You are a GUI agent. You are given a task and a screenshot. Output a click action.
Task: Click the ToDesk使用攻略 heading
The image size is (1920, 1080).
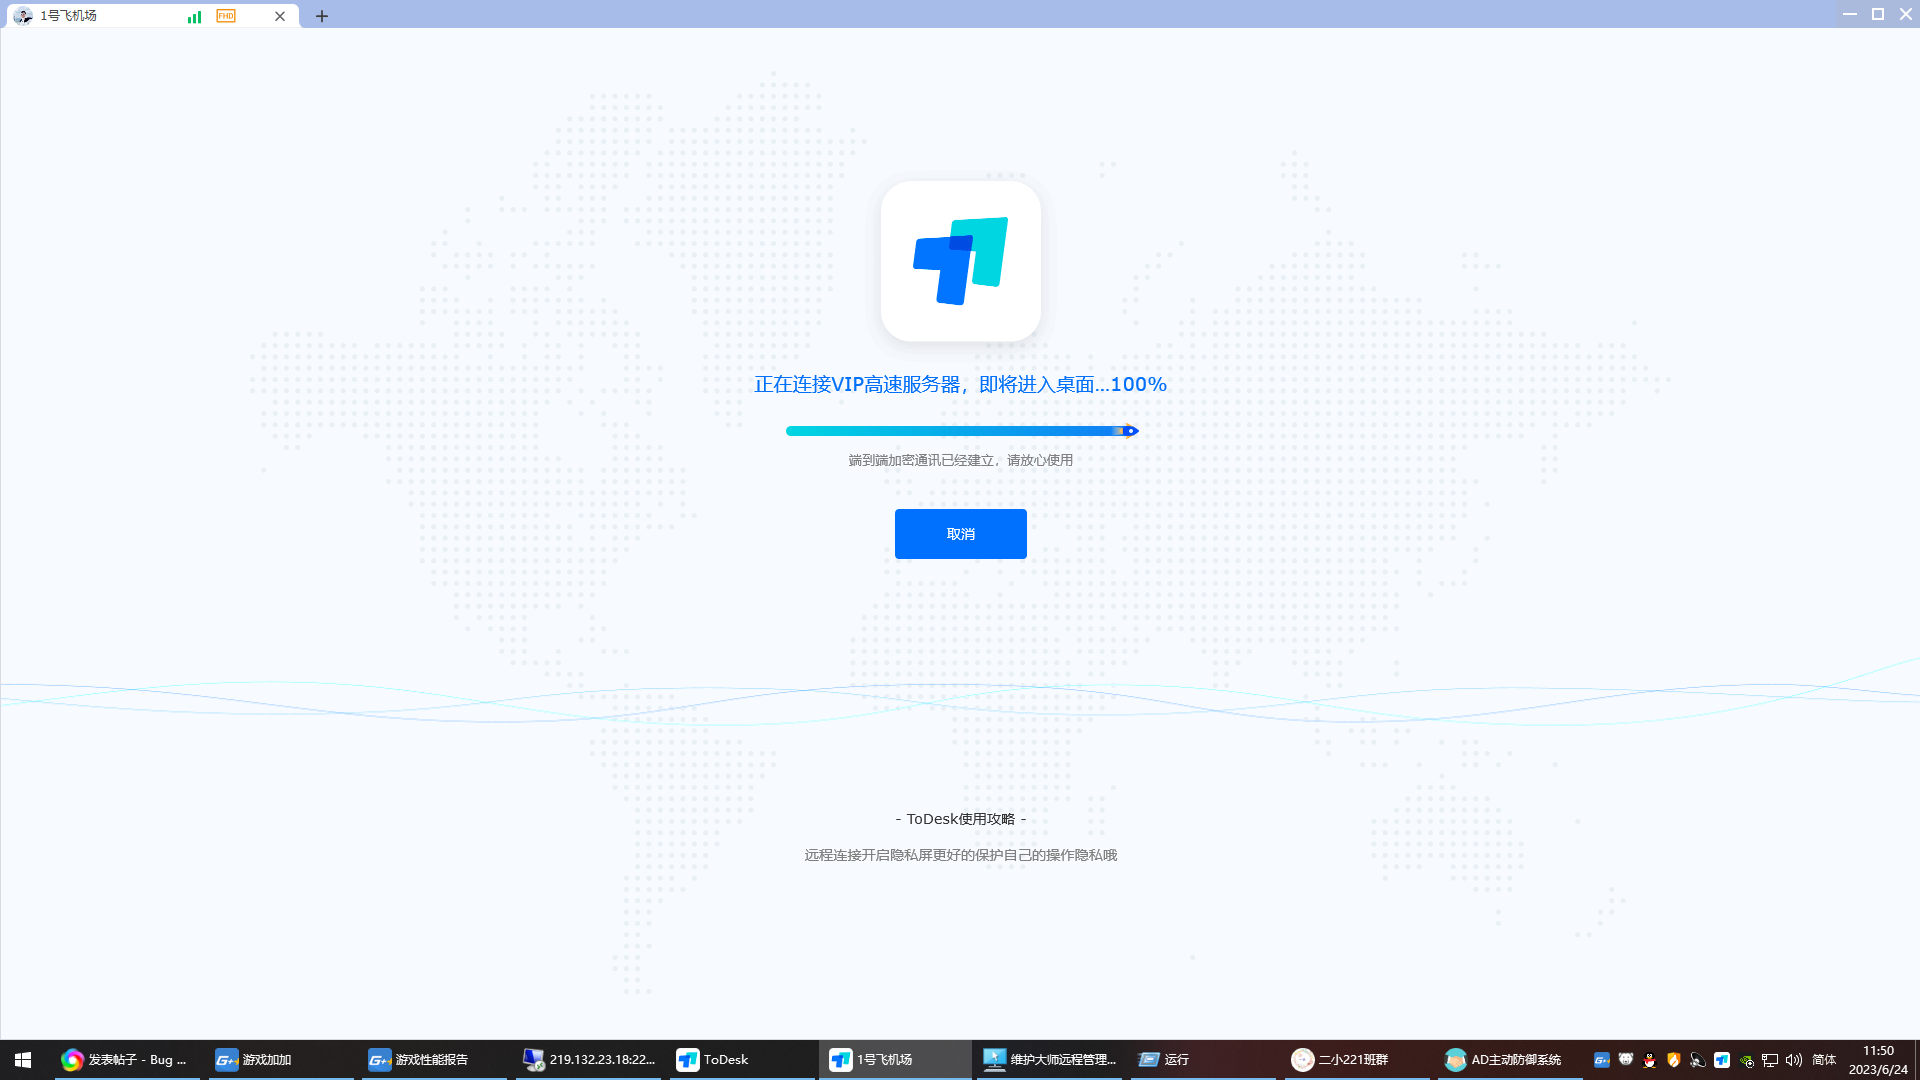click(x=960, y=819)
